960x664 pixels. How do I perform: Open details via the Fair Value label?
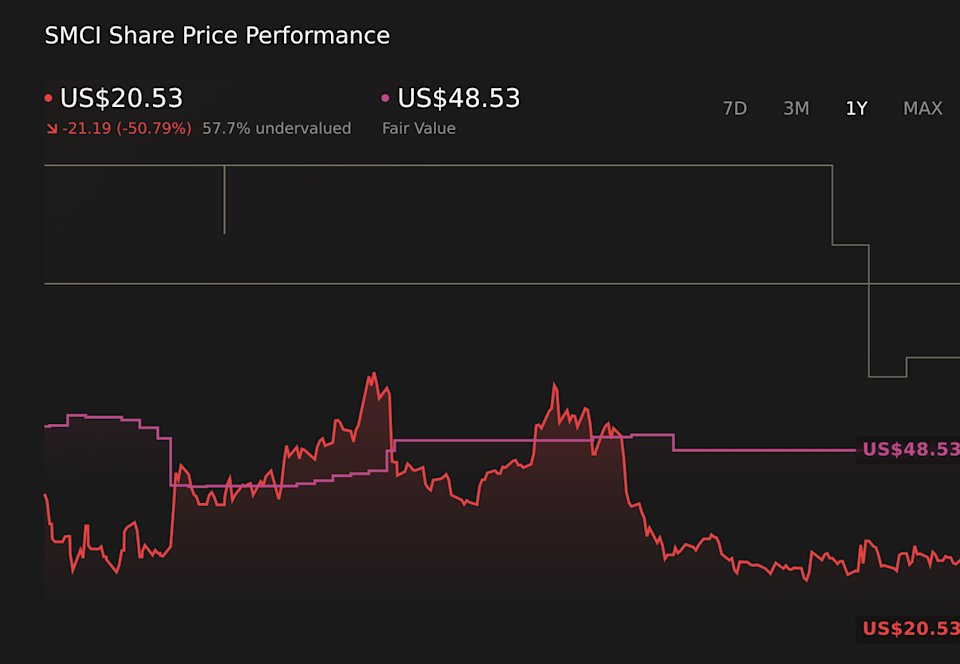click(419, 128)
